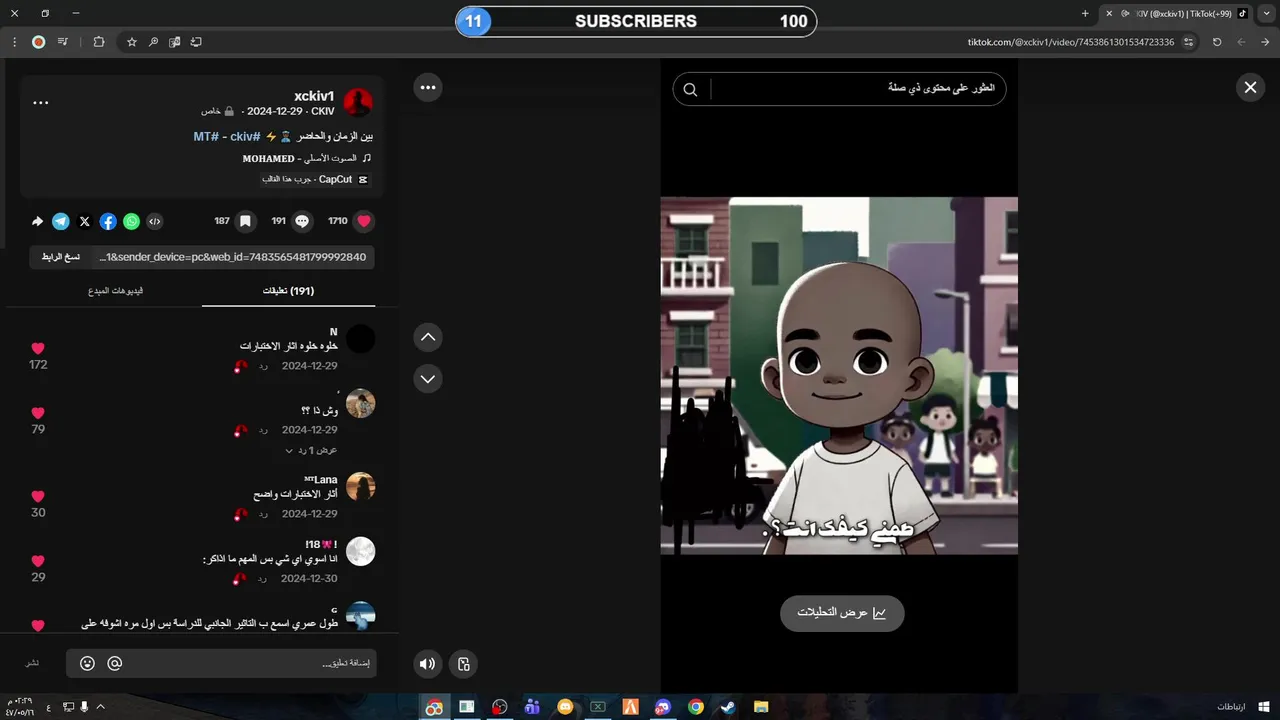Open the site settings icon left of the URL
This screenshot has height=720, width=1280.
1189,42
